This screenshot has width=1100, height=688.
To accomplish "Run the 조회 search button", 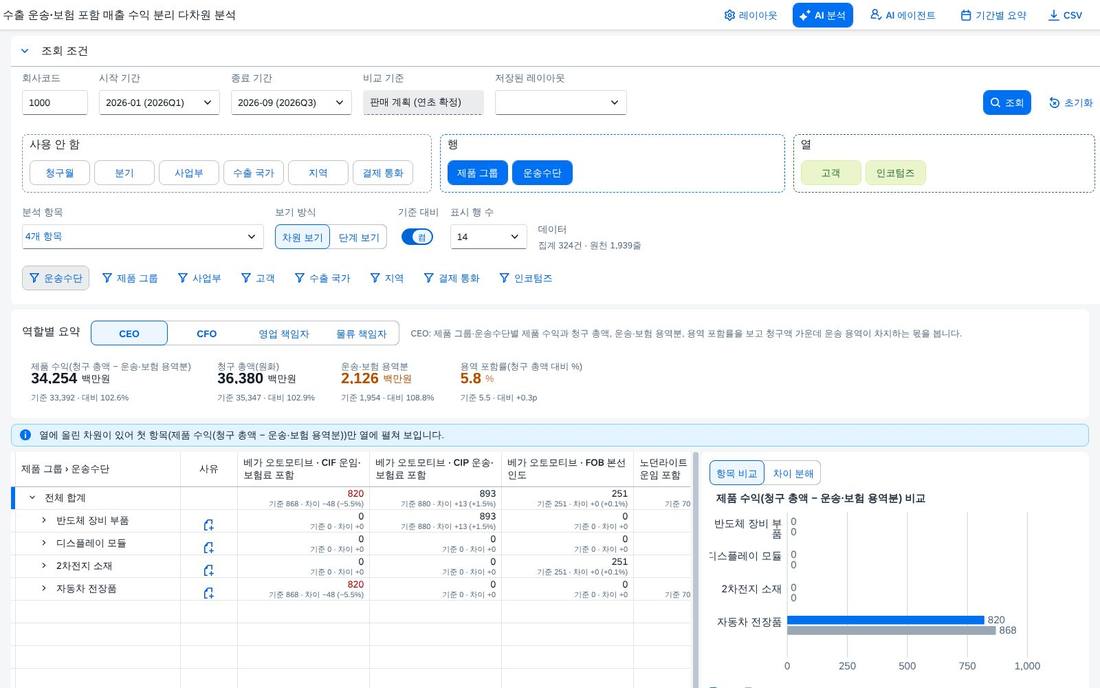I will (1007, 102).
